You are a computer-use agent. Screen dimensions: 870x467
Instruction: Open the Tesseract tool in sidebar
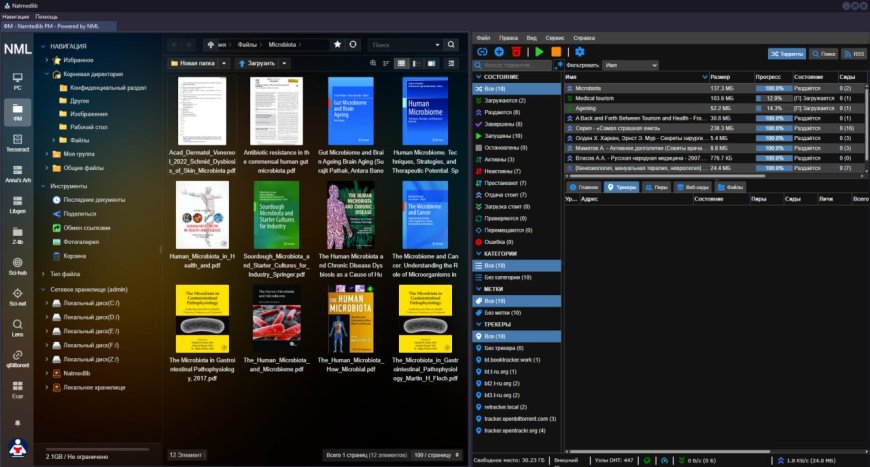click(18, 143)
